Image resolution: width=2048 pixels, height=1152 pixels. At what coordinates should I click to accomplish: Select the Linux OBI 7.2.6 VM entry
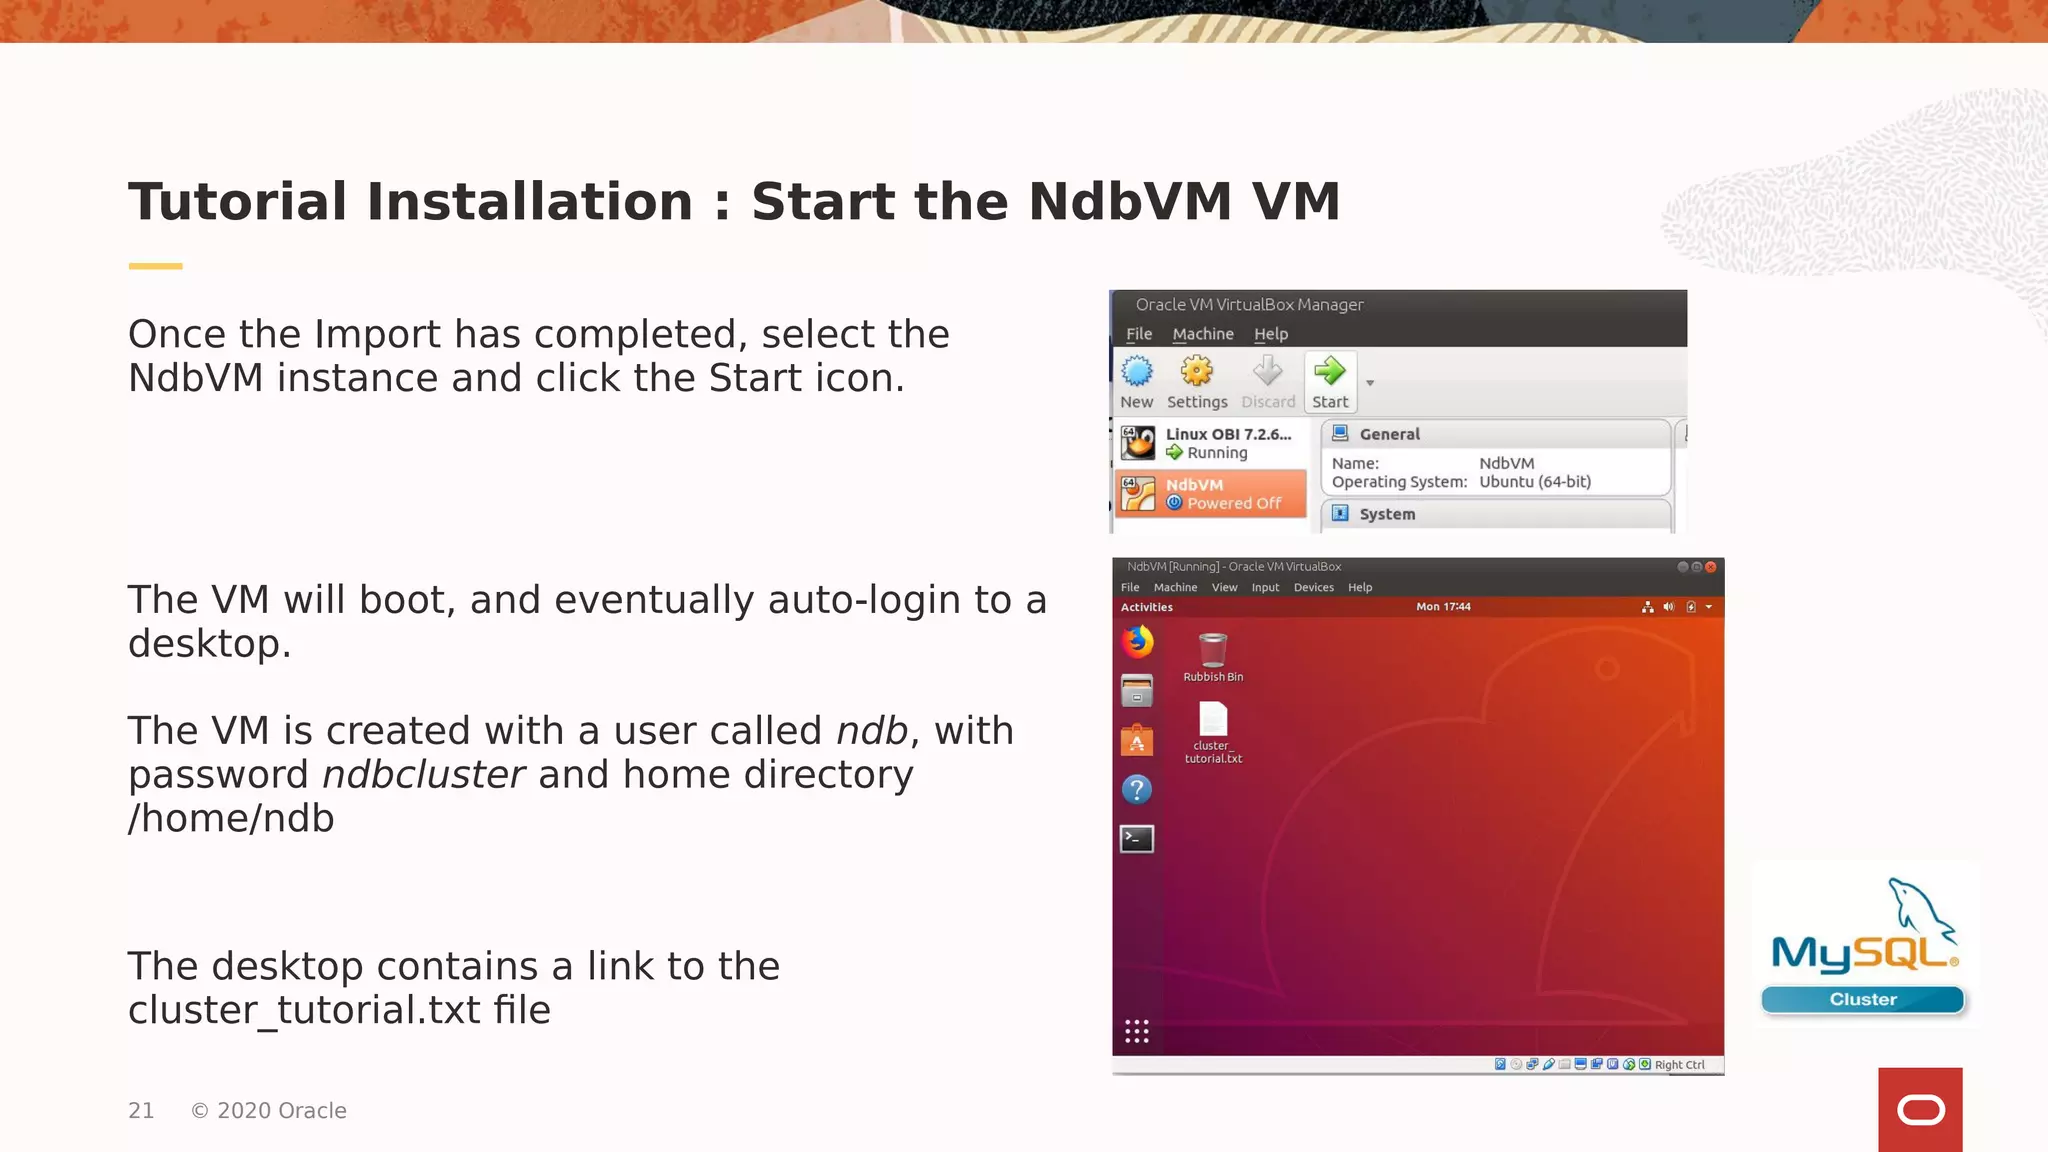coord(1211,443)
